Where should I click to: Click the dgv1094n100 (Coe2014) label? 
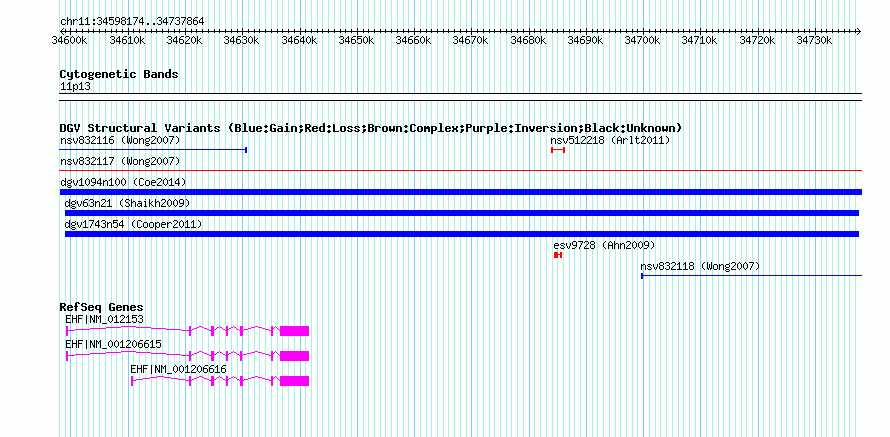pos(123,182)
